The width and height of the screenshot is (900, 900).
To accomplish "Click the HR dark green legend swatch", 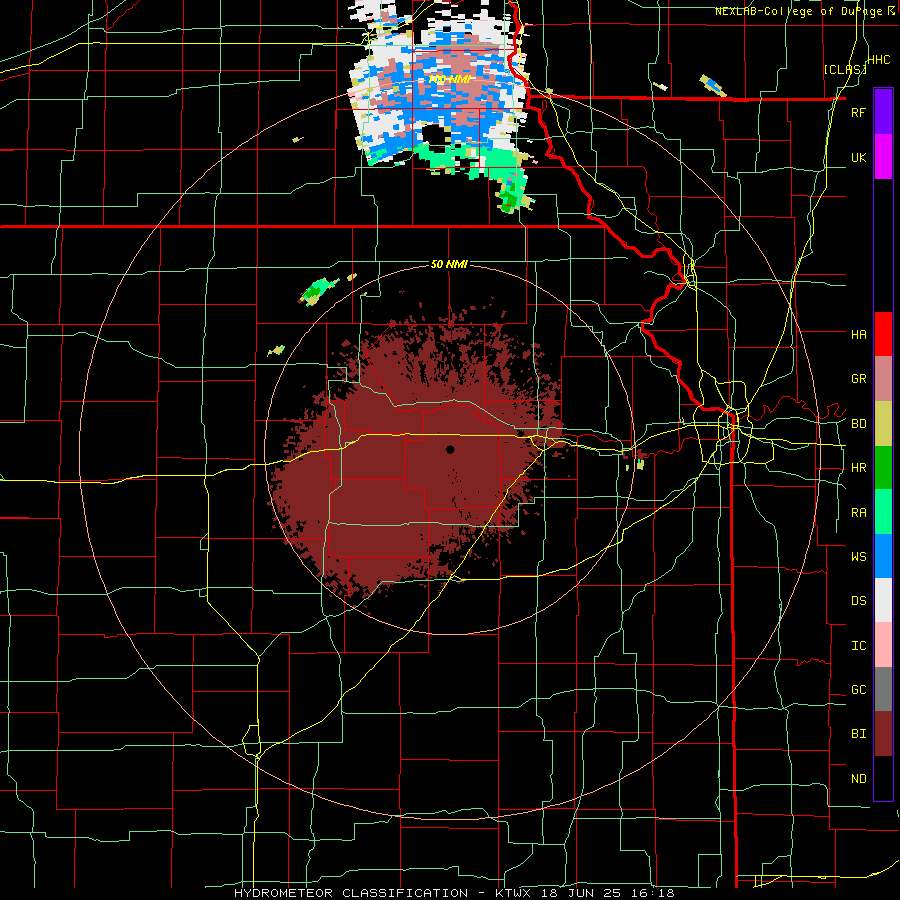I will point(883,468).
